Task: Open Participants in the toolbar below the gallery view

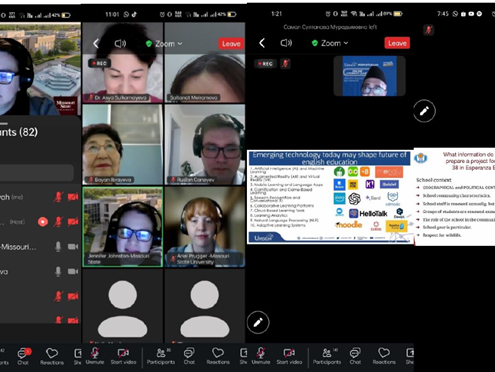Action: tap(161, 356)
